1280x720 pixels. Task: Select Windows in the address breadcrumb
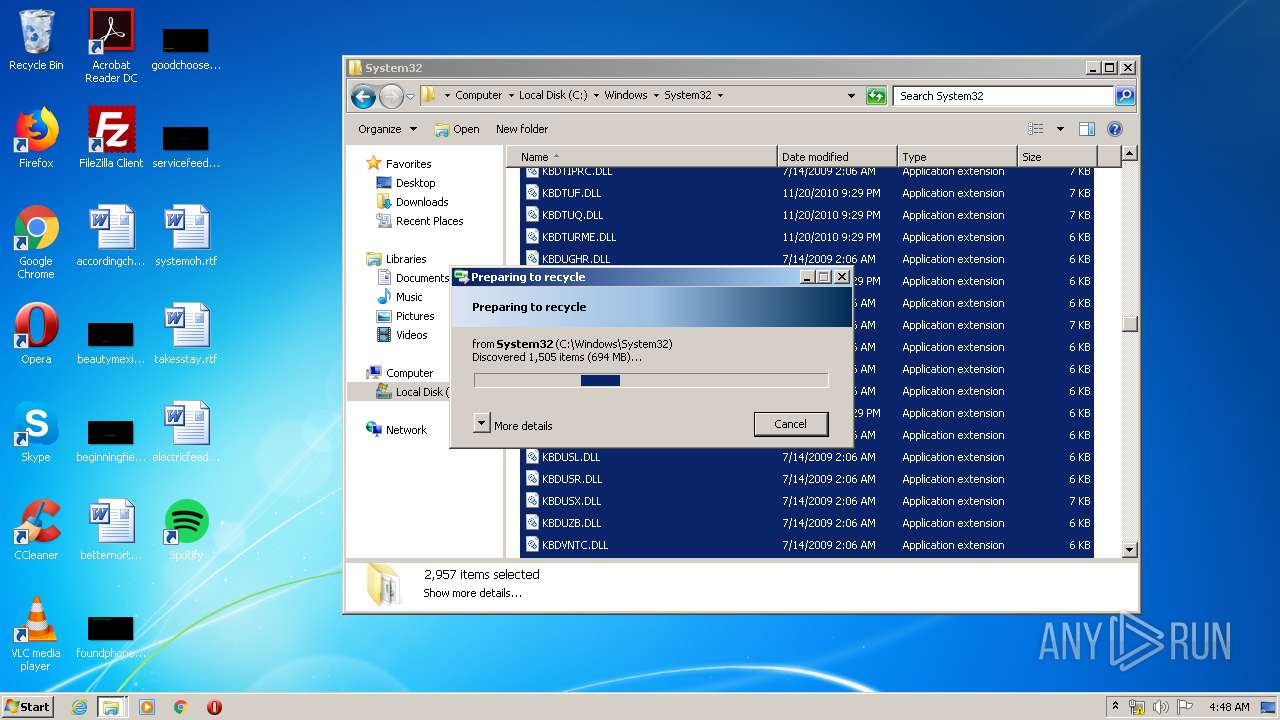click(626, 96)
